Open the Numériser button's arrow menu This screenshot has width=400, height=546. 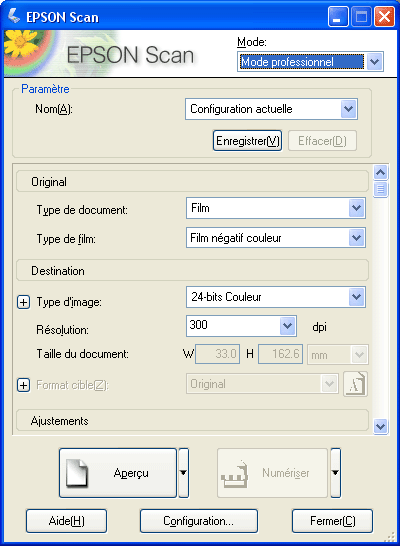pyautogui.click(x=335, y=473)
